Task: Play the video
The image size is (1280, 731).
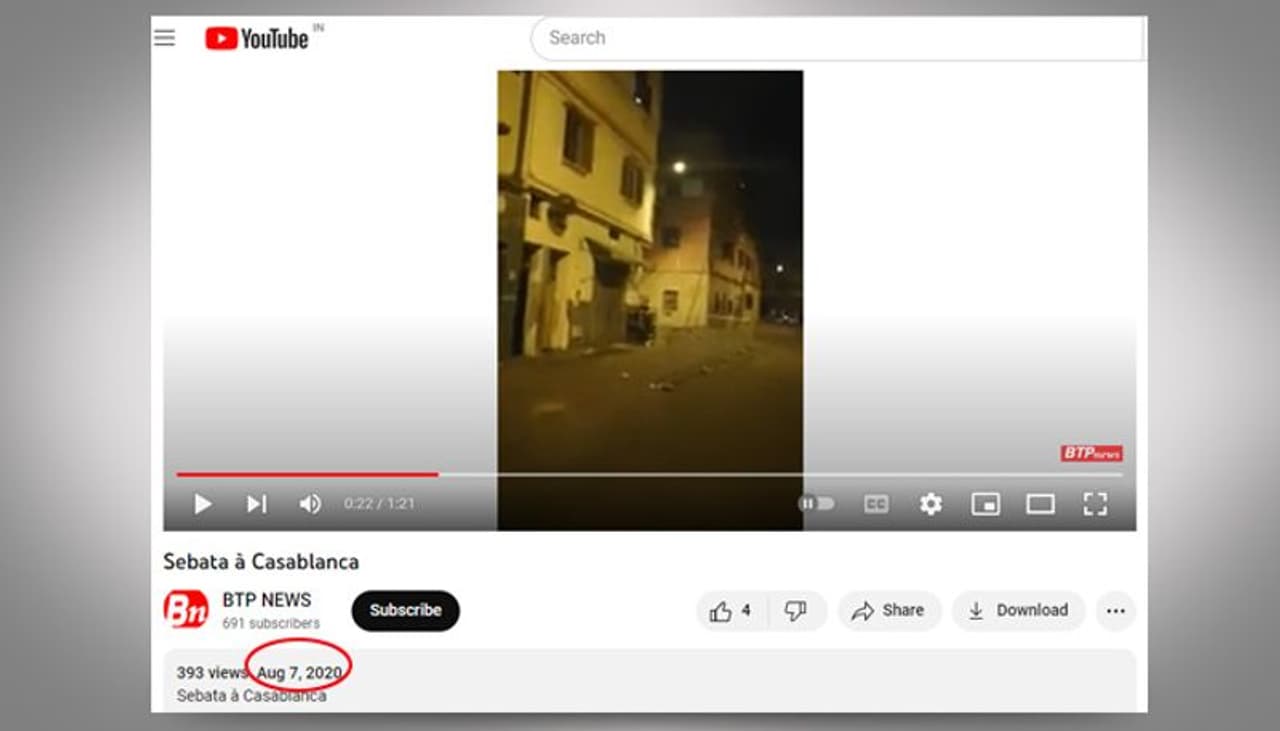Action: 202,504
